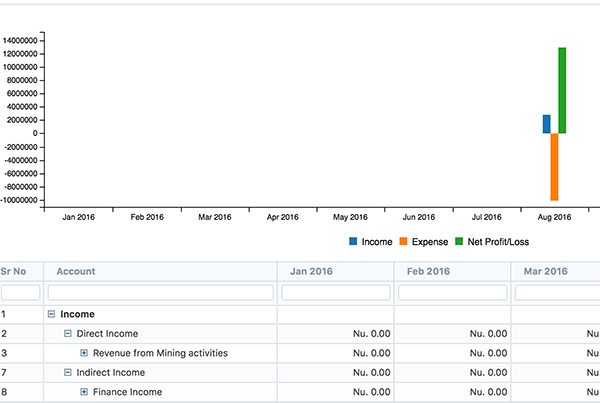Screen dimensions: 600x403
Task: Click Finance Income Feb 2016 value
Action: click(488, 392)
